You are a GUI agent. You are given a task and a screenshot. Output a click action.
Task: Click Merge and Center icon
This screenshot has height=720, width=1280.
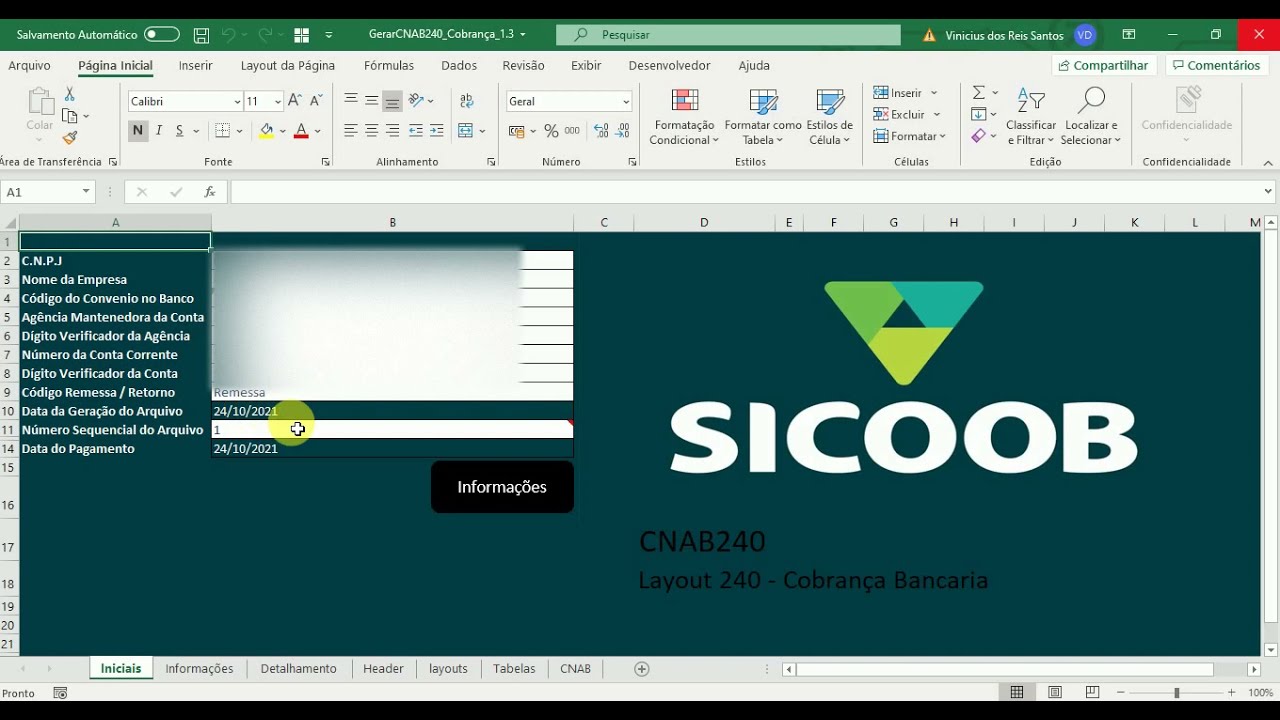465,131
